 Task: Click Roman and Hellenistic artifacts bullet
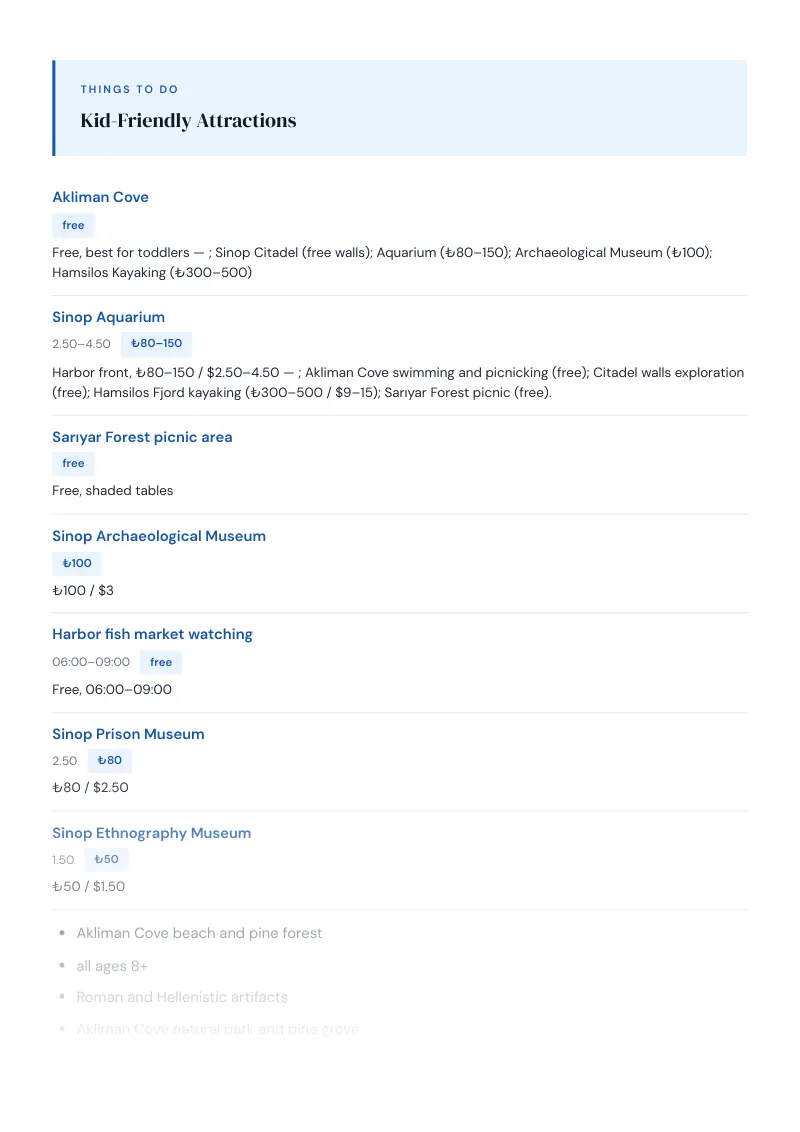(182, 997)
